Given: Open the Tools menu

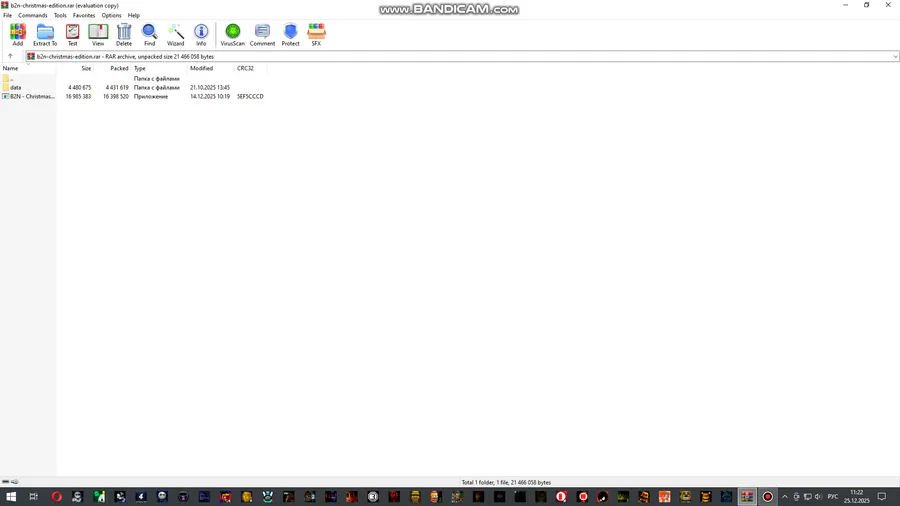Looking at the screenshot, I should tap(60, 15).
